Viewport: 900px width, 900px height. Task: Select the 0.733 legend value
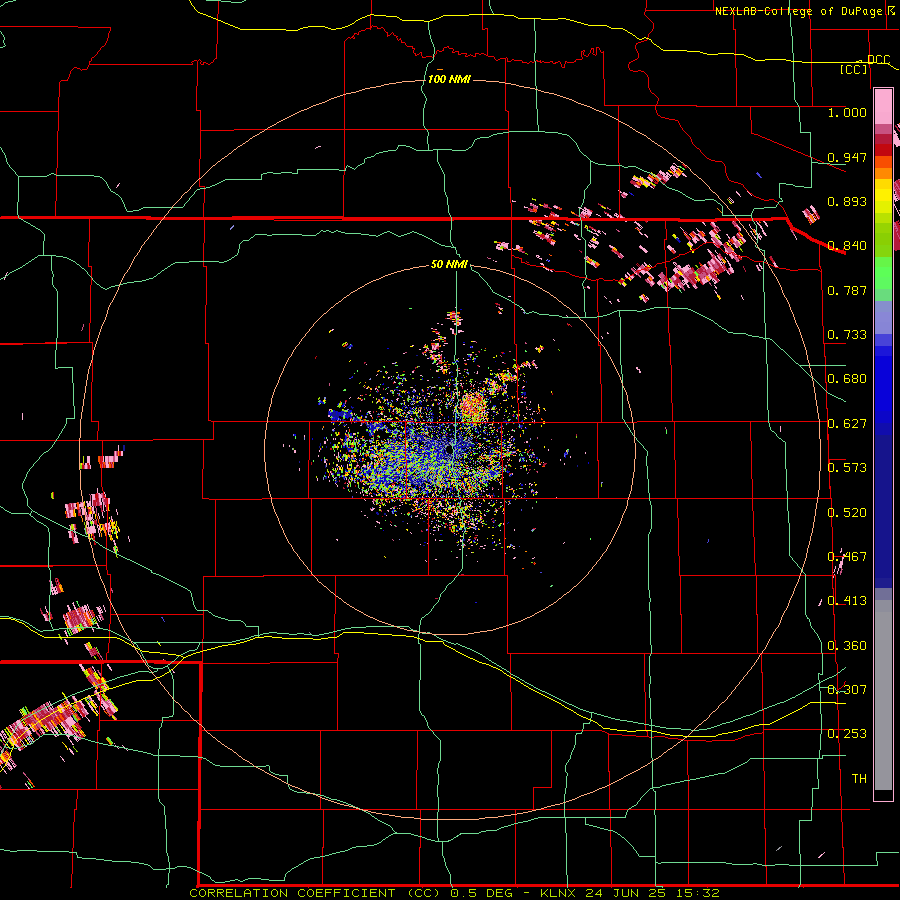847,335
